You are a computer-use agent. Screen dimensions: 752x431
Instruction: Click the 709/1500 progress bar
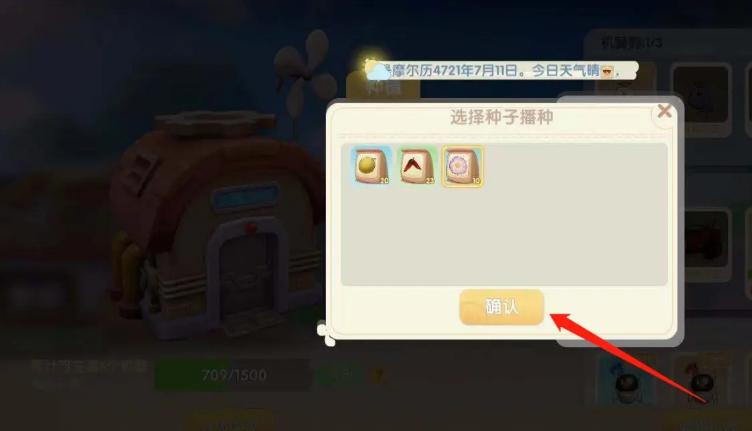pos(234,374)
